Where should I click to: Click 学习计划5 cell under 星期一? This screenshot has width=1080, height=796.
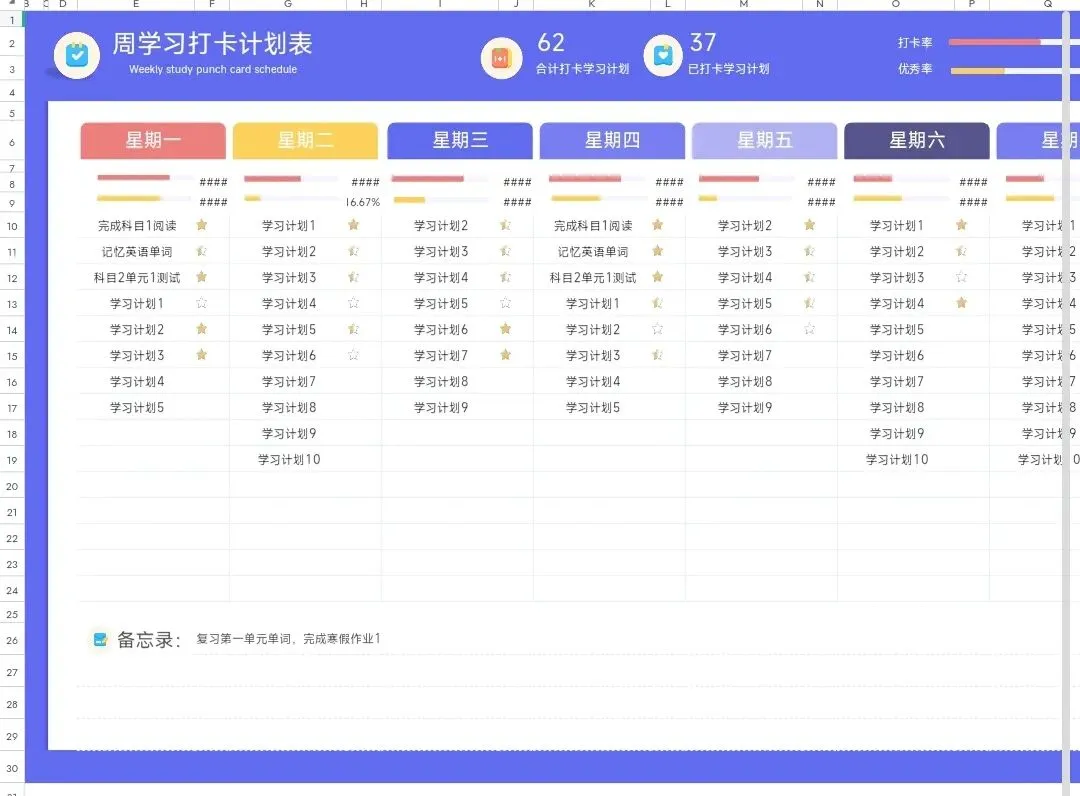(137, 408)
